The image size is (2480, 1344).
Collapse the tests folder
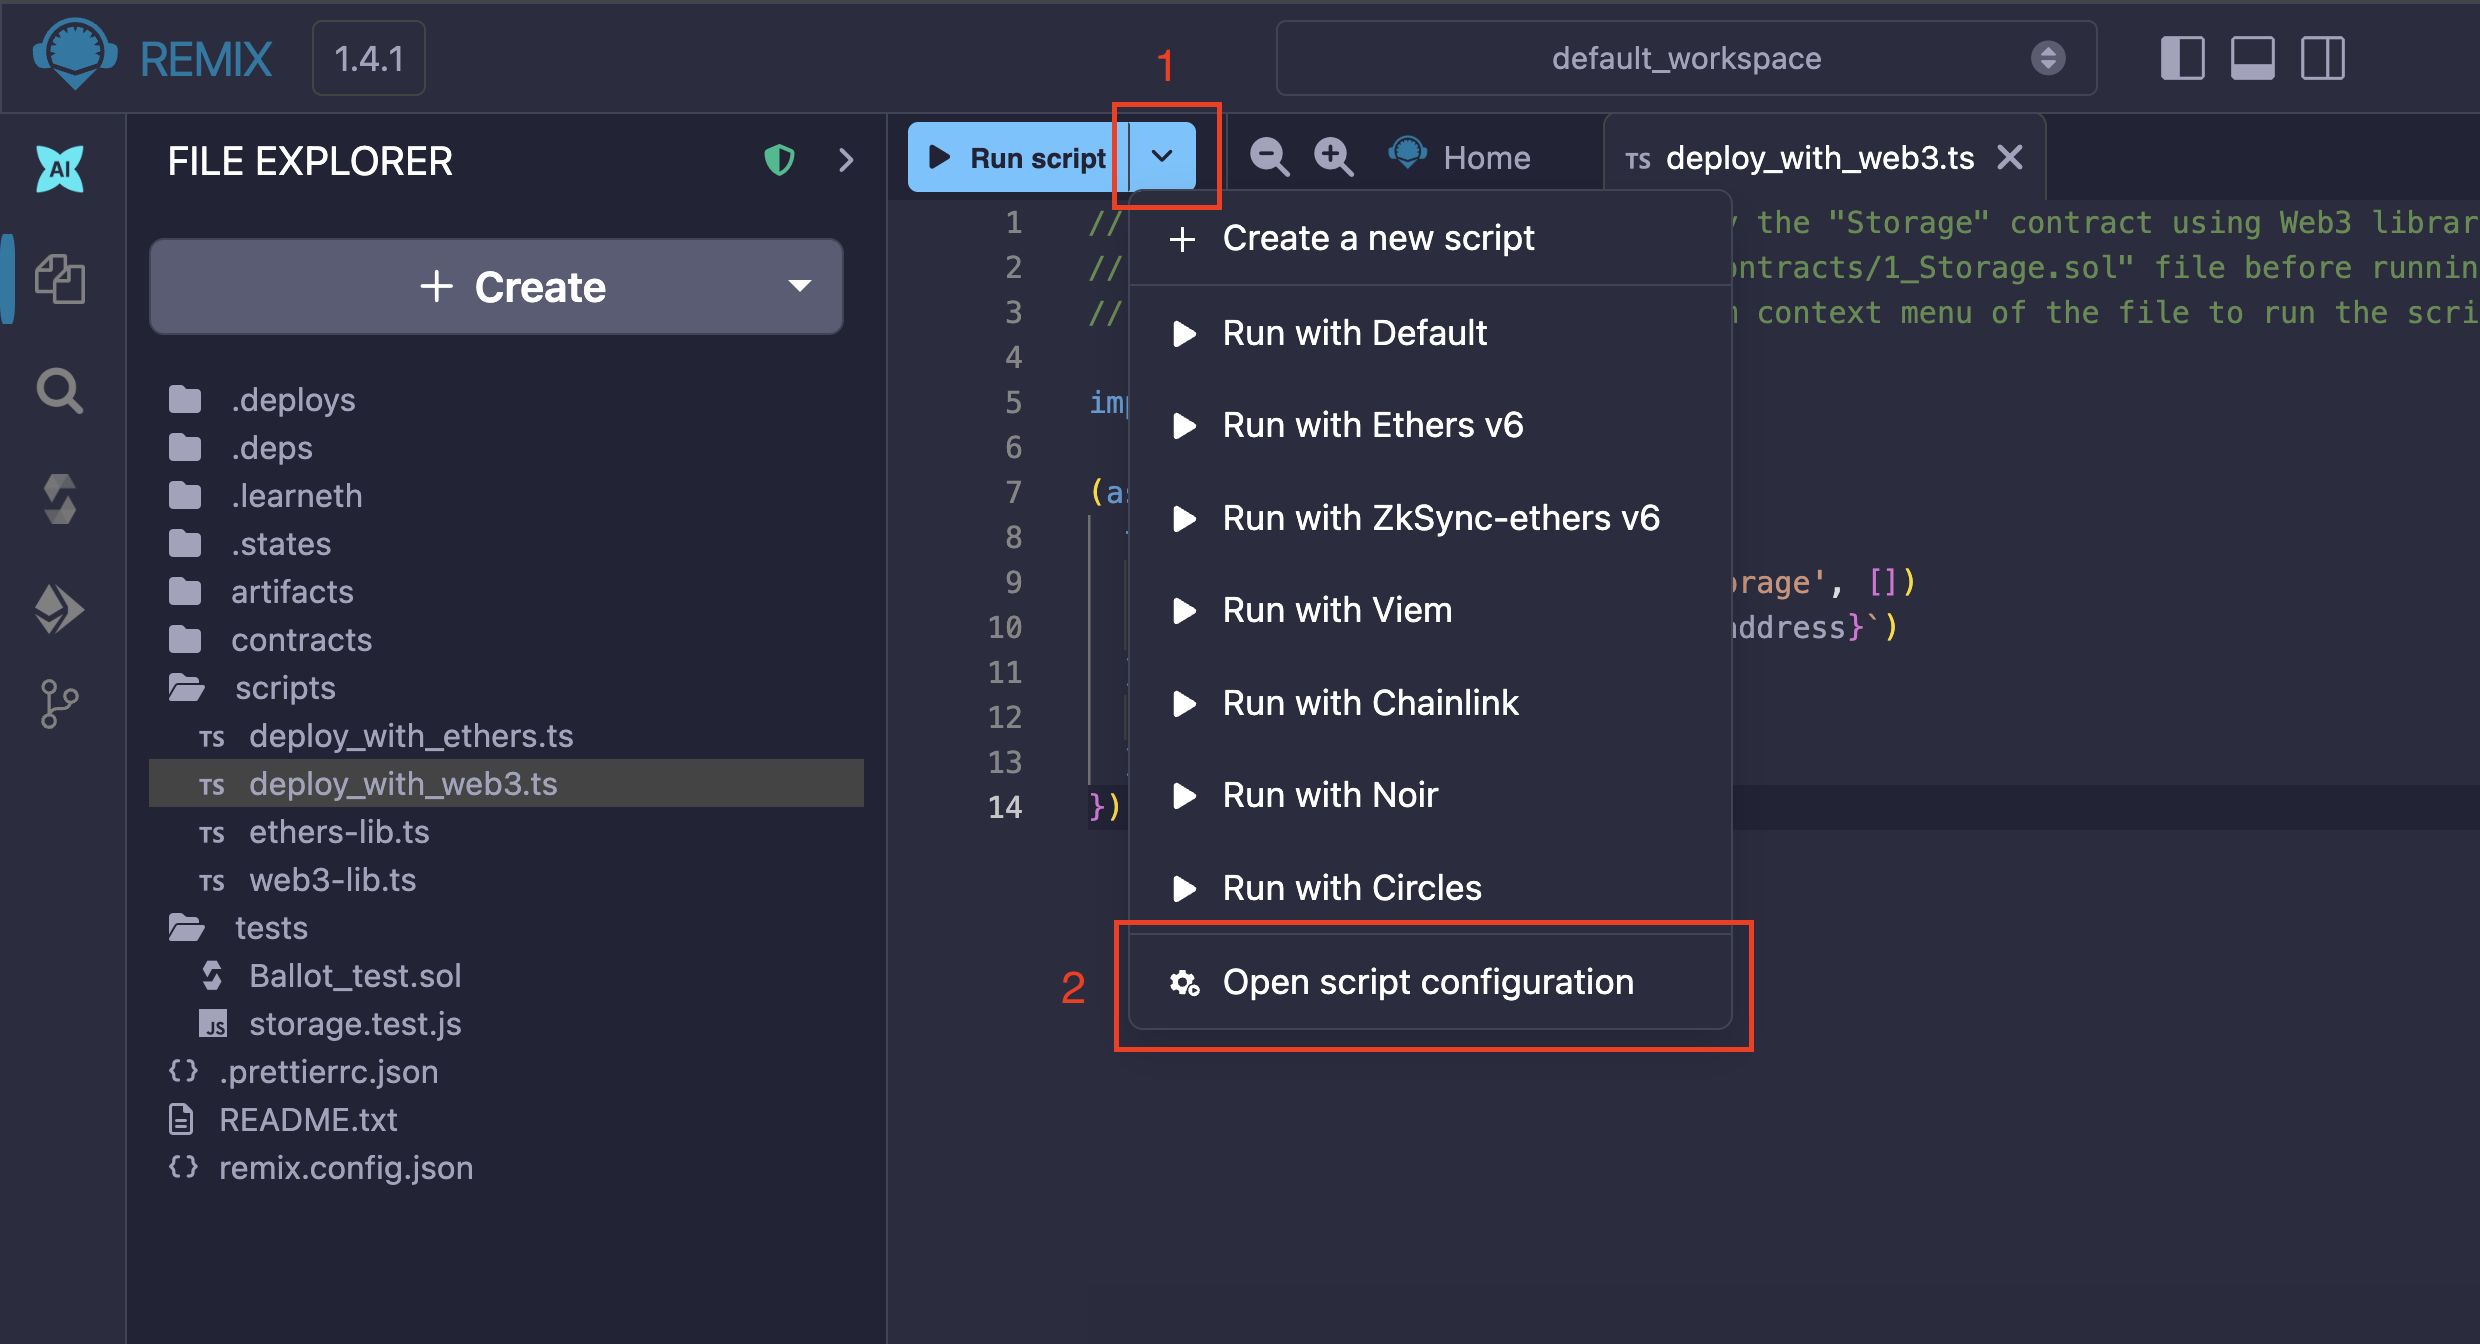click(238, 928)
